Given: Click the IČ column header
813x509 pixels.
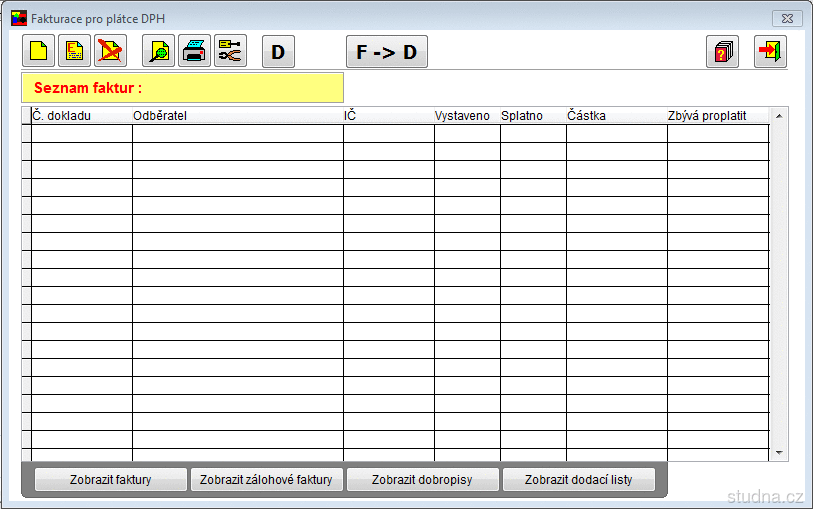Looking at the screenshot, I should pos(389,116).
